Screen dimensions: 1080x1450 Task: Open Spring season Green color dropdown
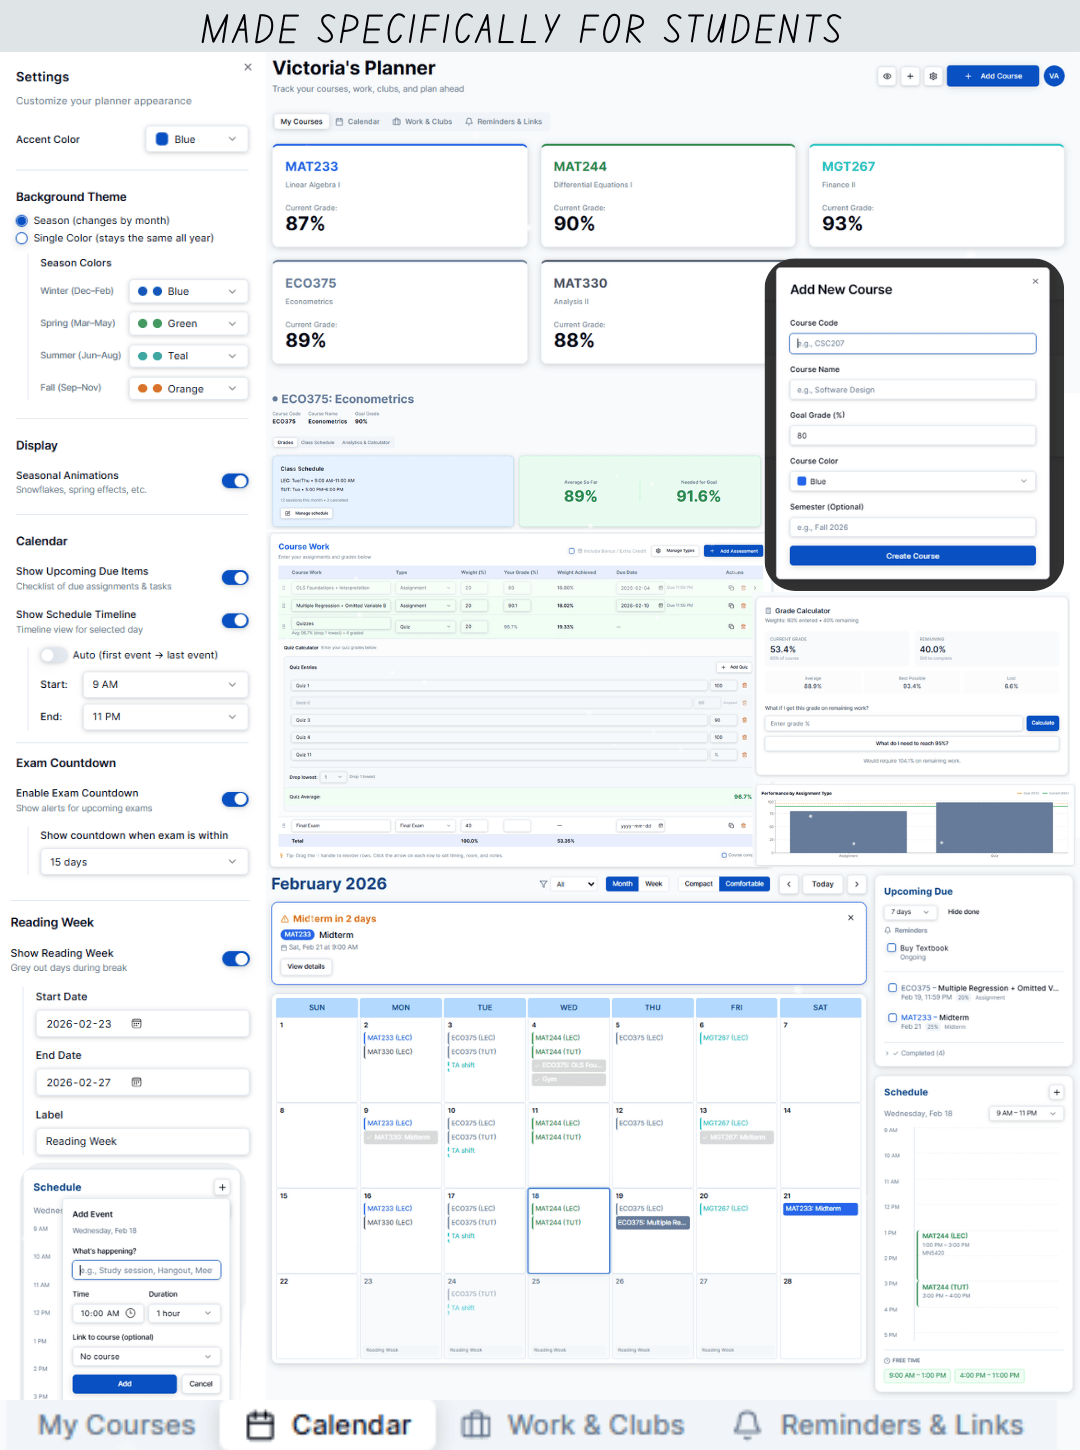[189, 324]
